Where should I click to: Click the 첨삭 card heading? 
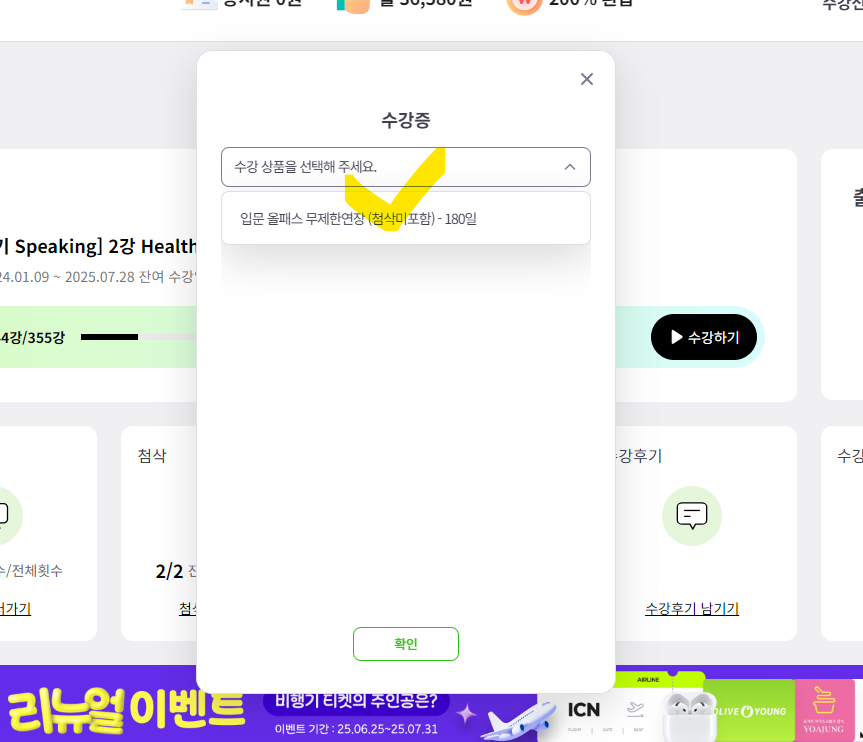(152, 456)
